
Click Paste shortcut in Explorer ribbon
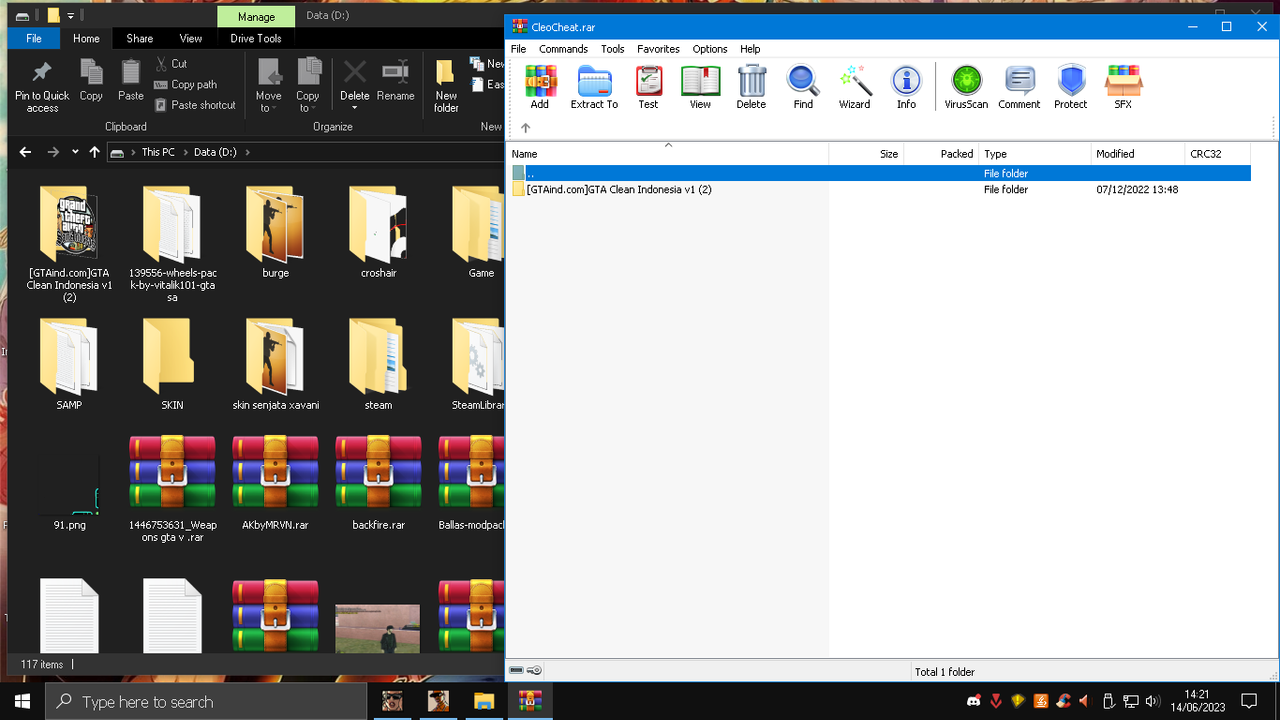tap(196, 105)
